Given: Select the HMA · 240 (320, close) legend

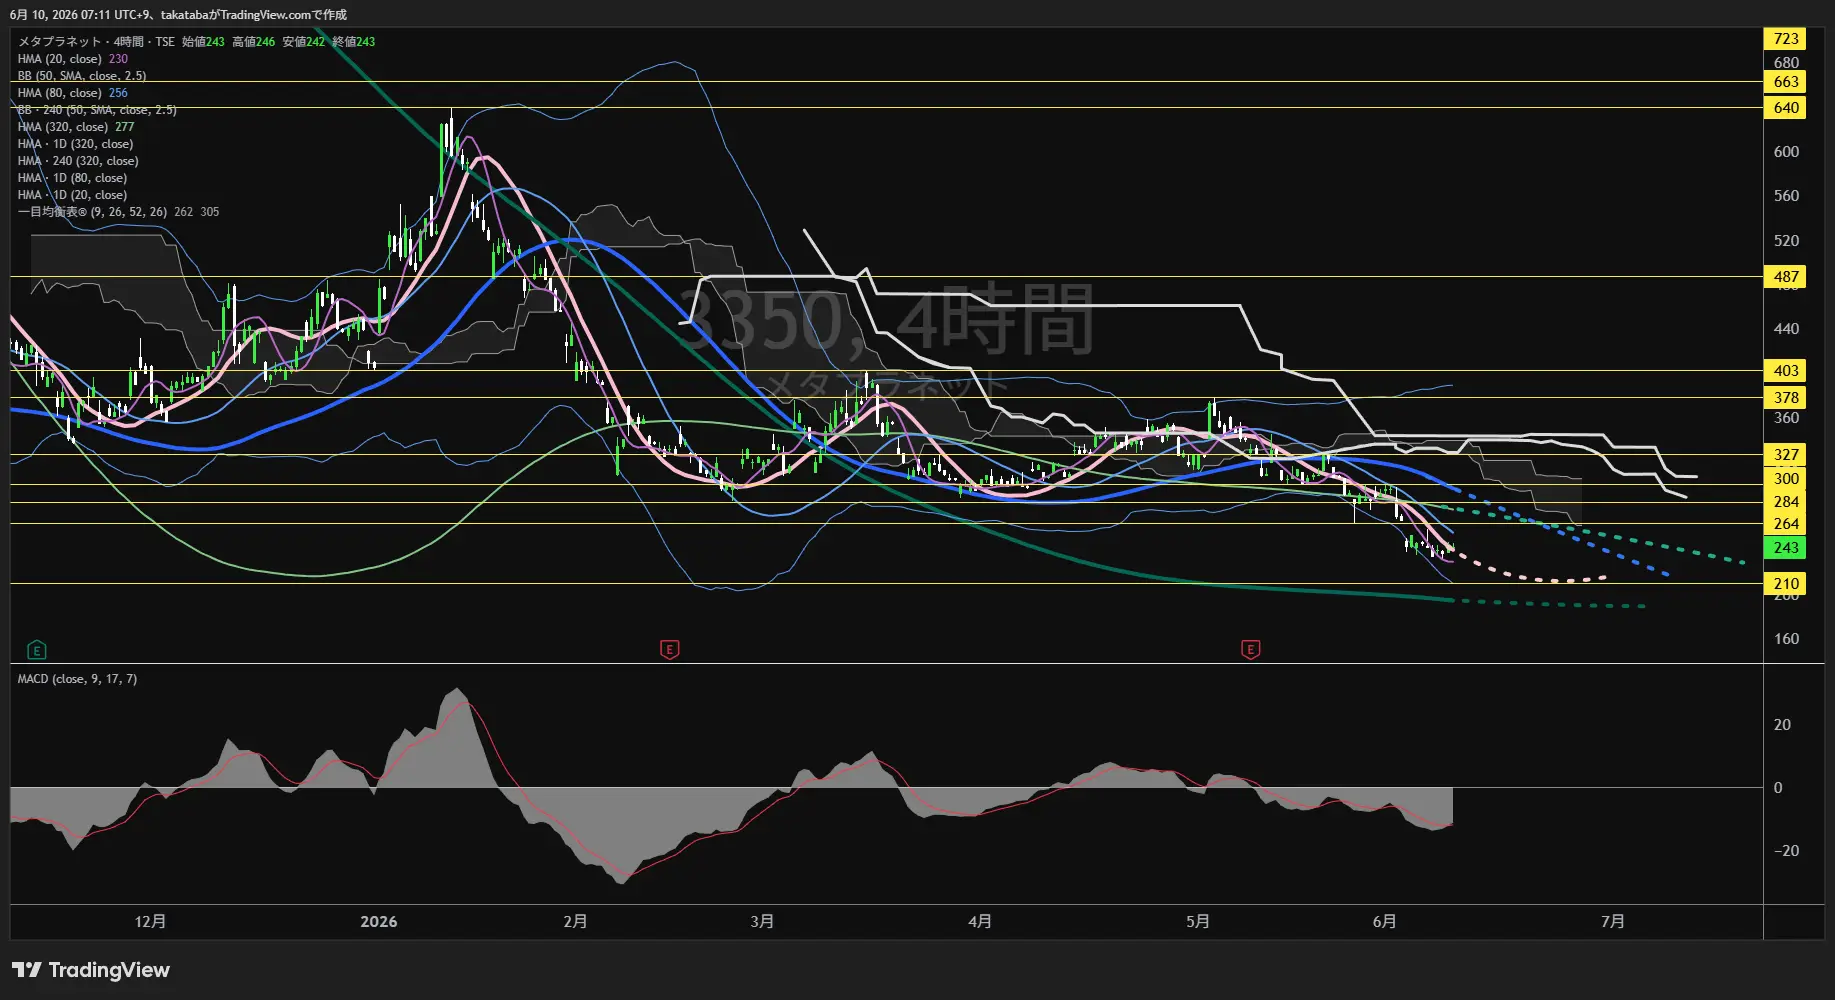Looking at the screenshot, I should point(78,161).
